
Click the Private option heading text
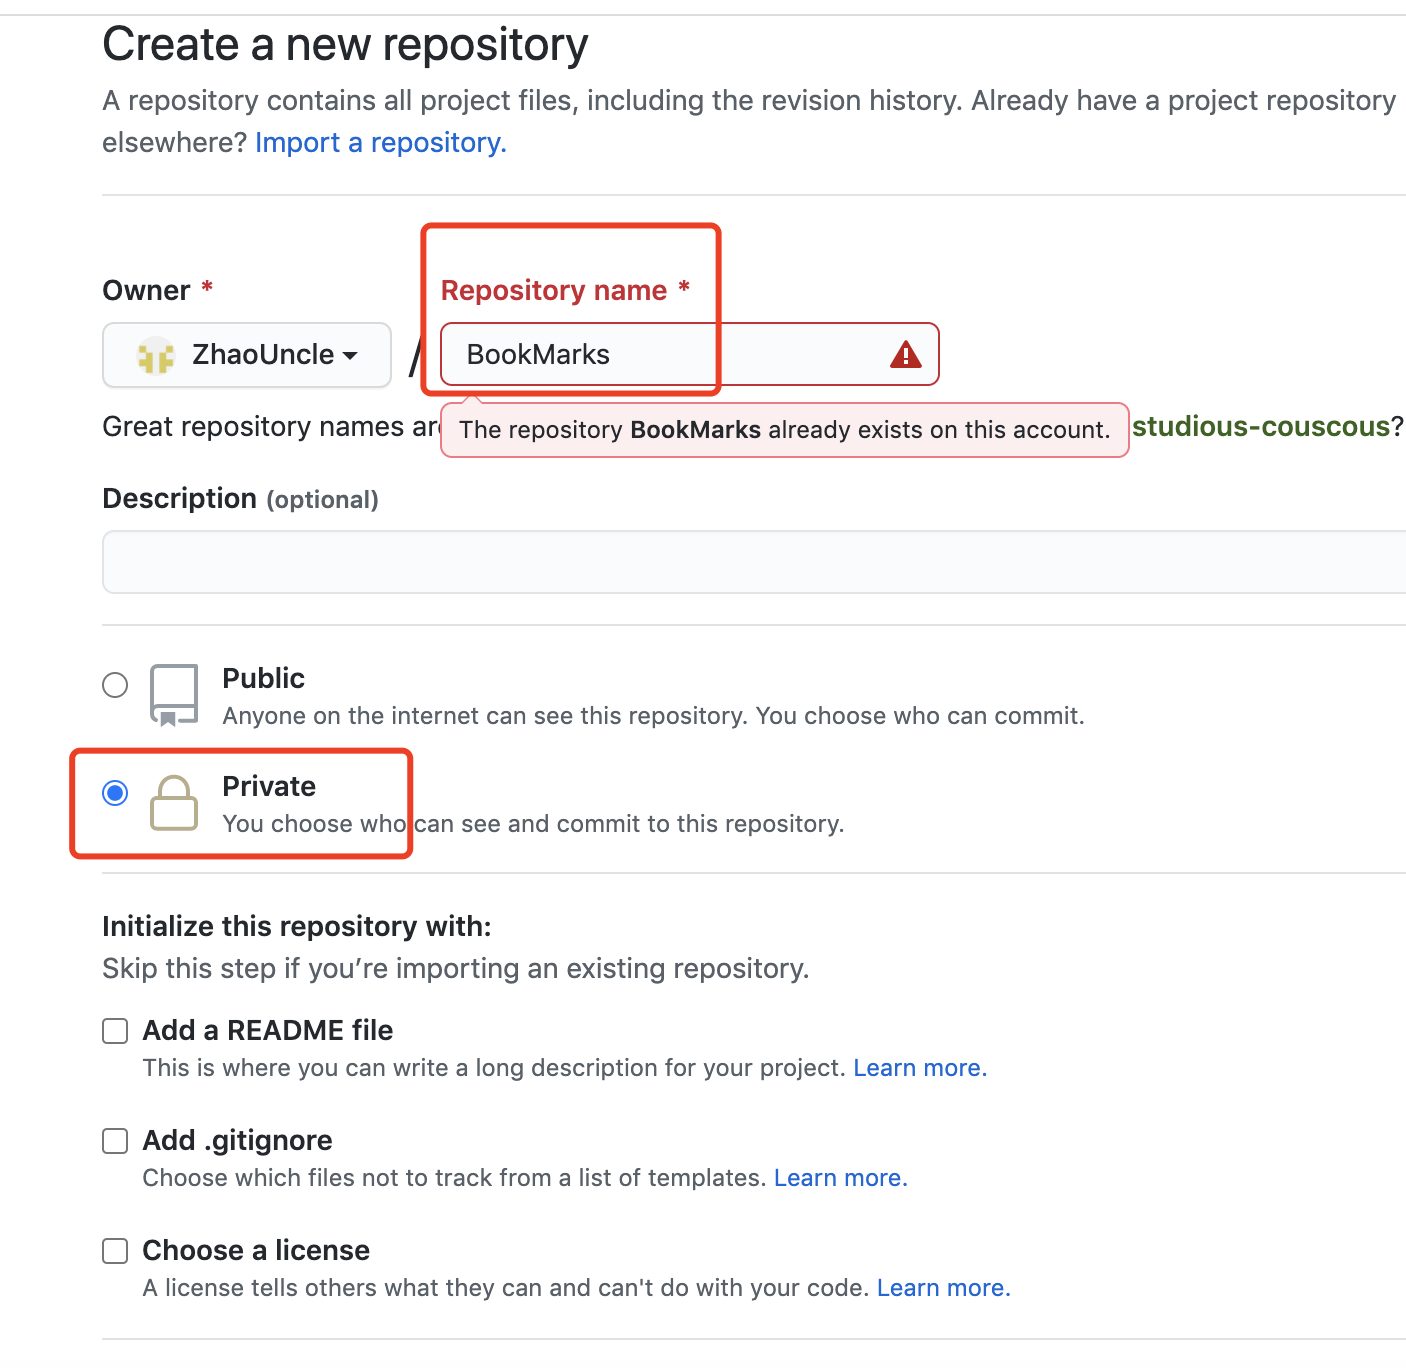(x=269, y=786)
